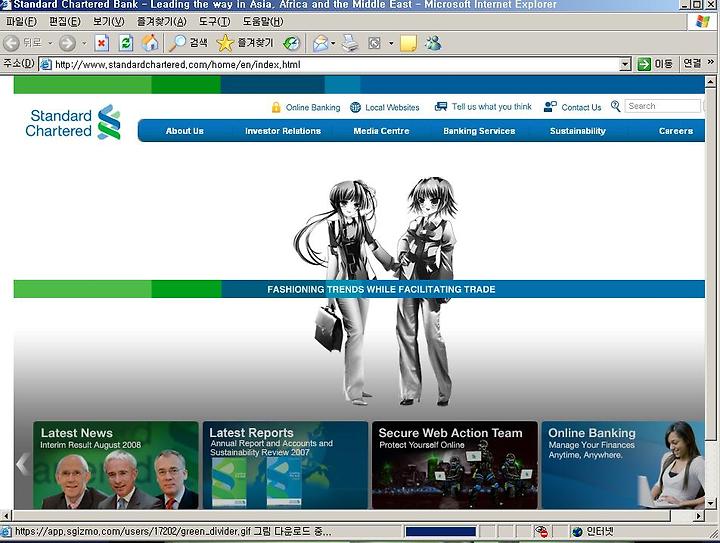The image size is (720, 543).
Task: Click the Mail envelope toolbar icon
Action: 321,43
